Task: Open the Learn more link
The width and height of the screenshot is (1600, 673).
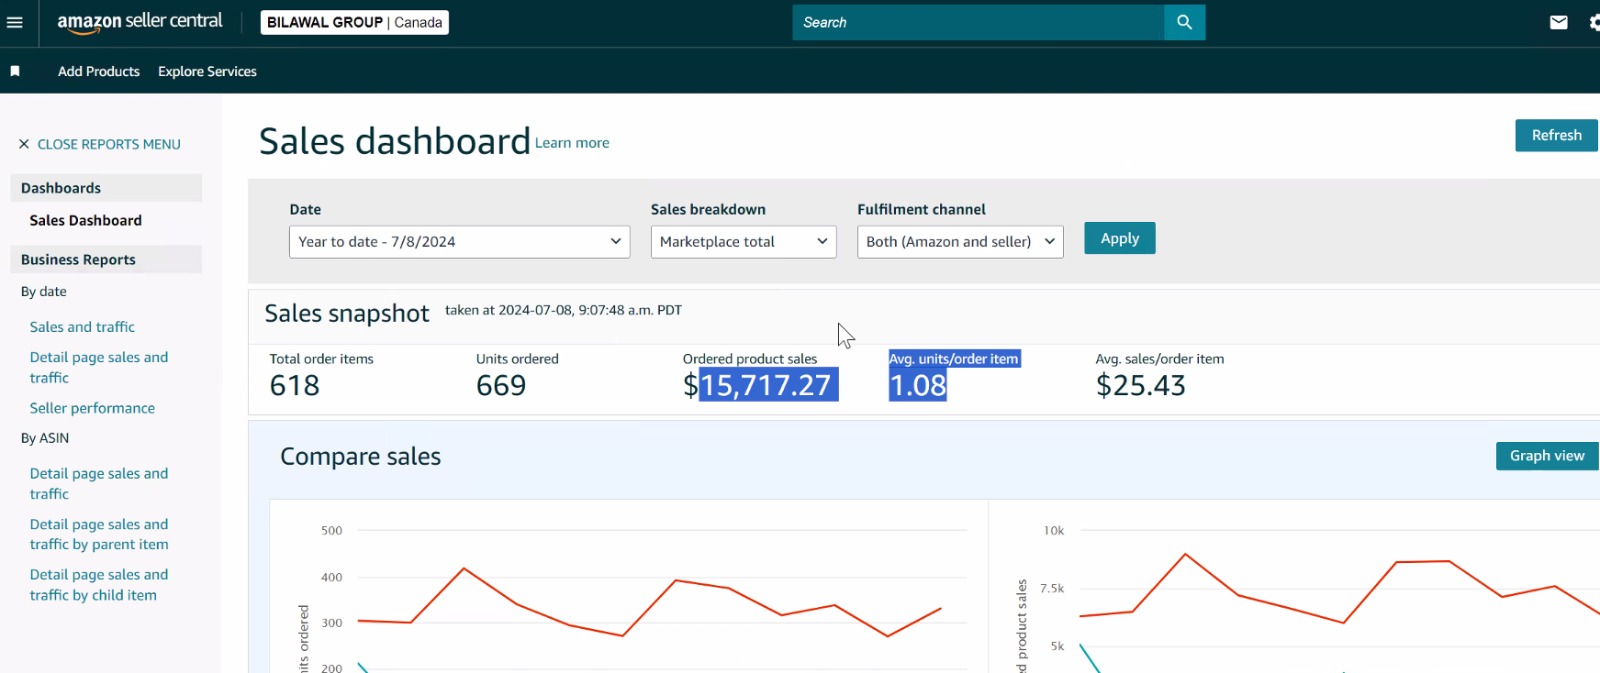Action: coord(572,143)
